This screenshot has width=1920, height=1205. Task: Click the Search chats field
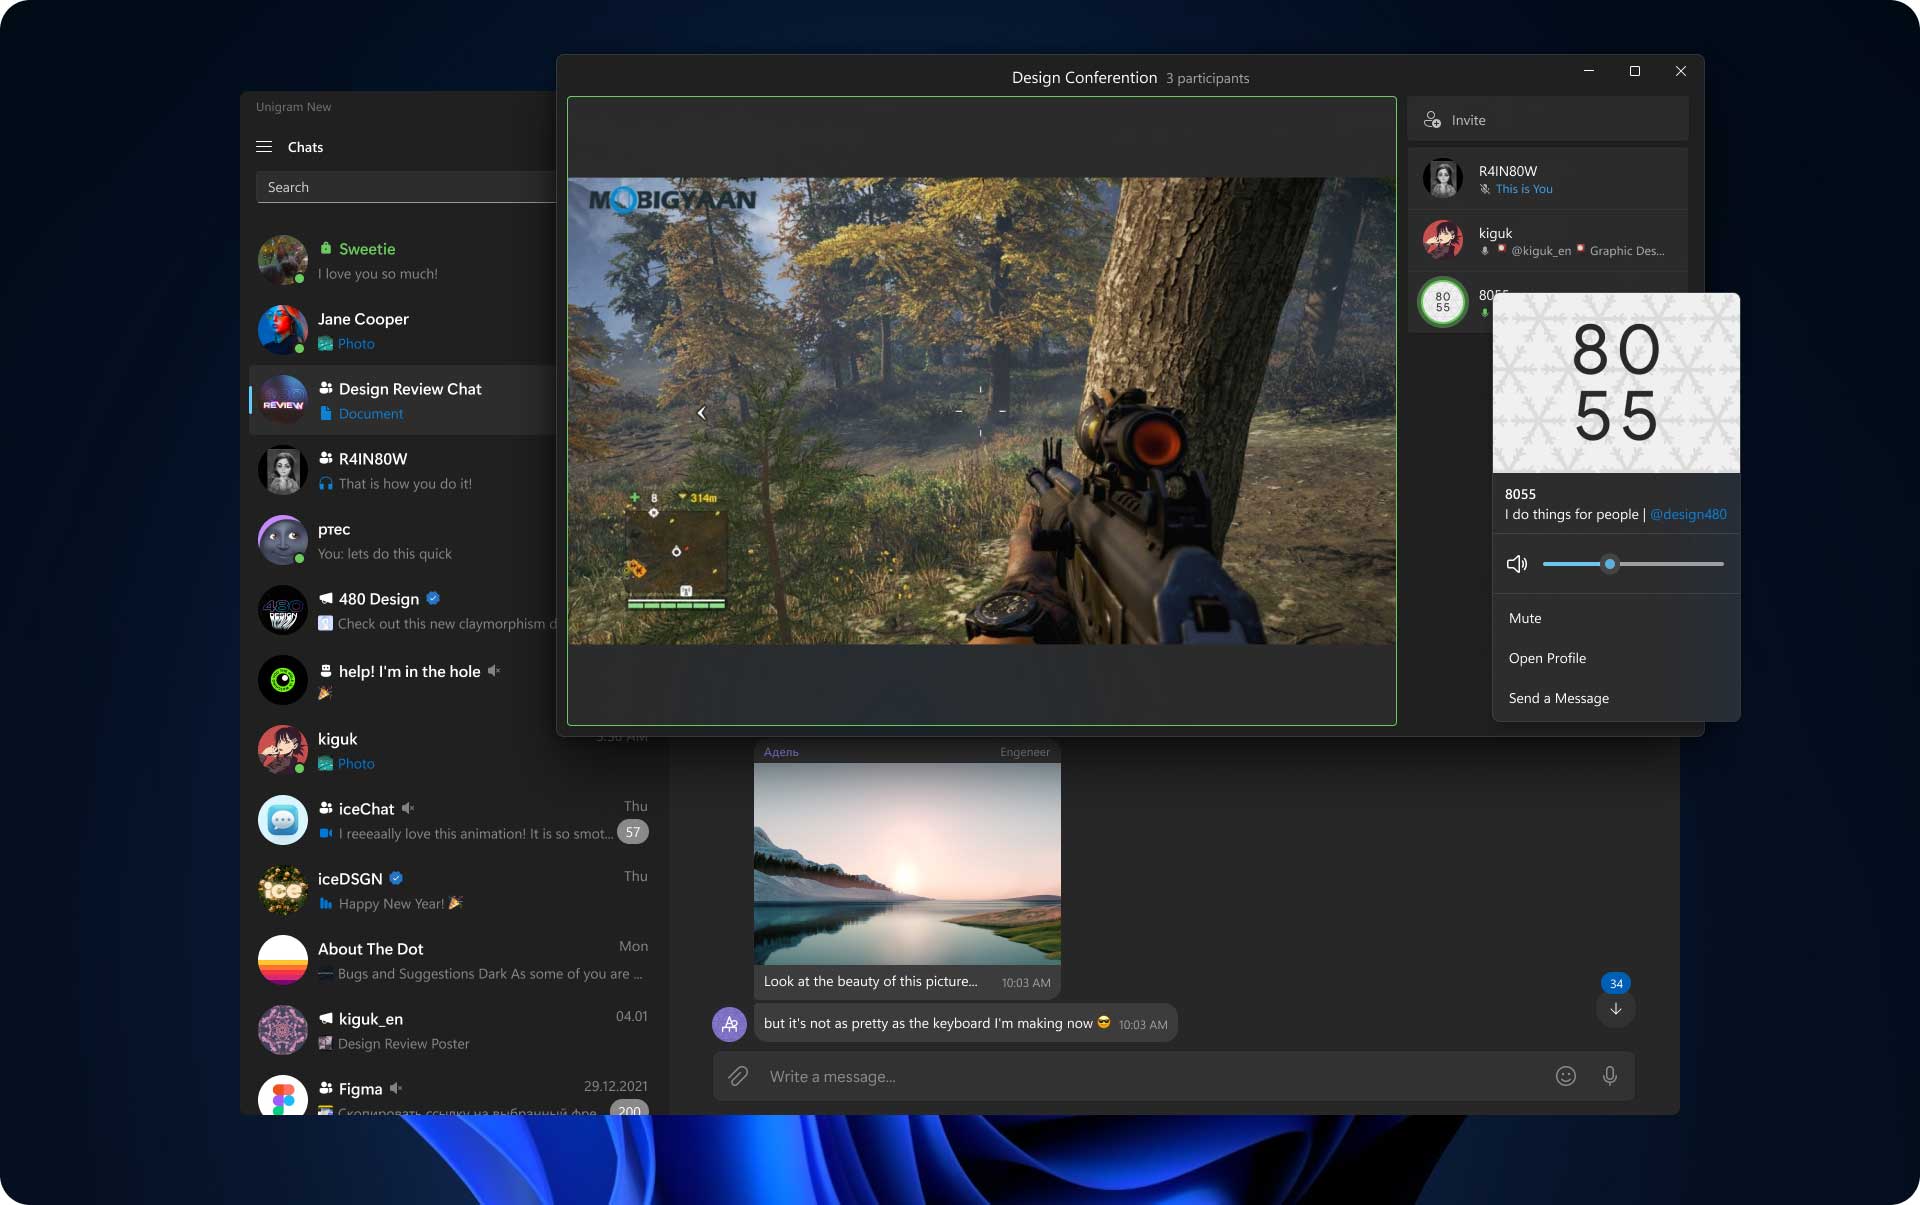(406, 187)
